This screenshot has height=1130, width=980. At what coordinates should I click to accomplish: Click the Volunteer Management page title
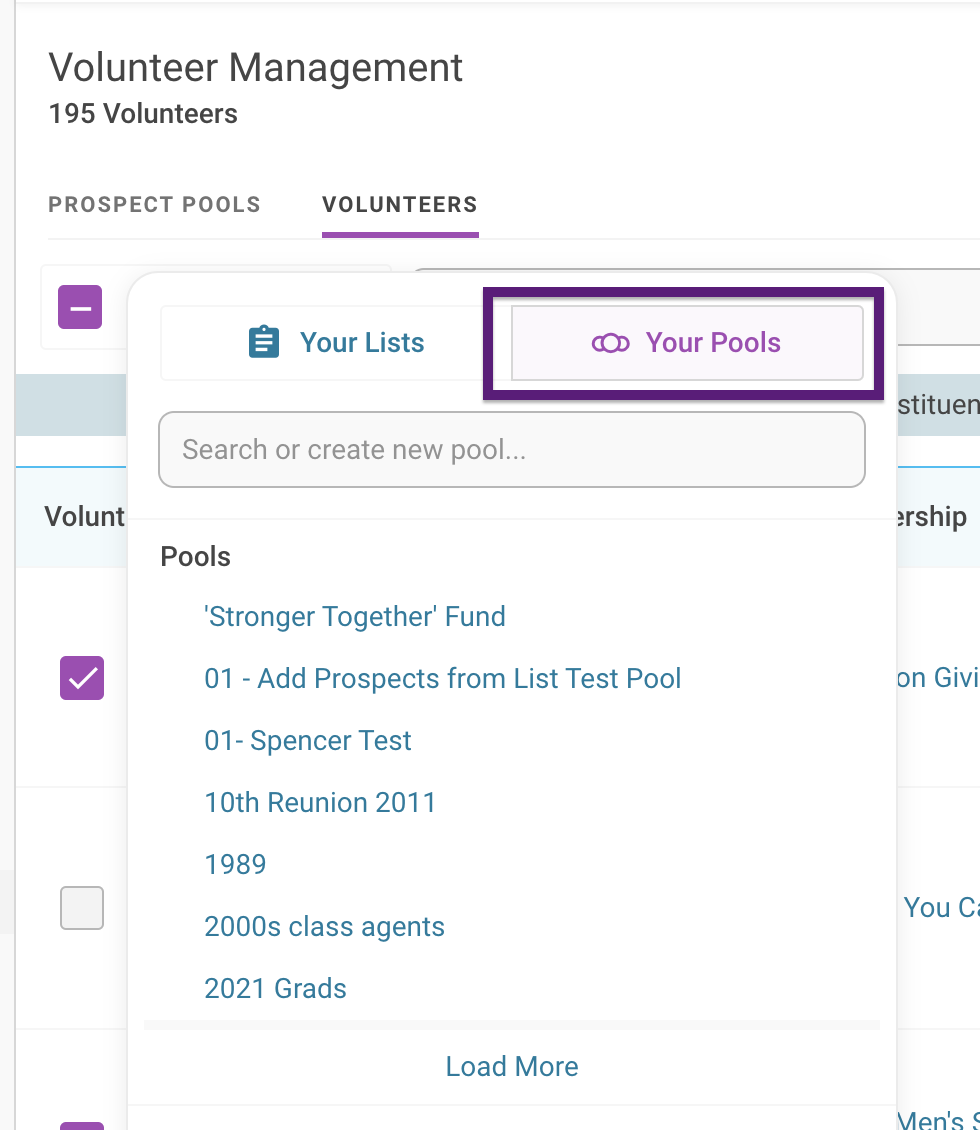coord(255,68)
